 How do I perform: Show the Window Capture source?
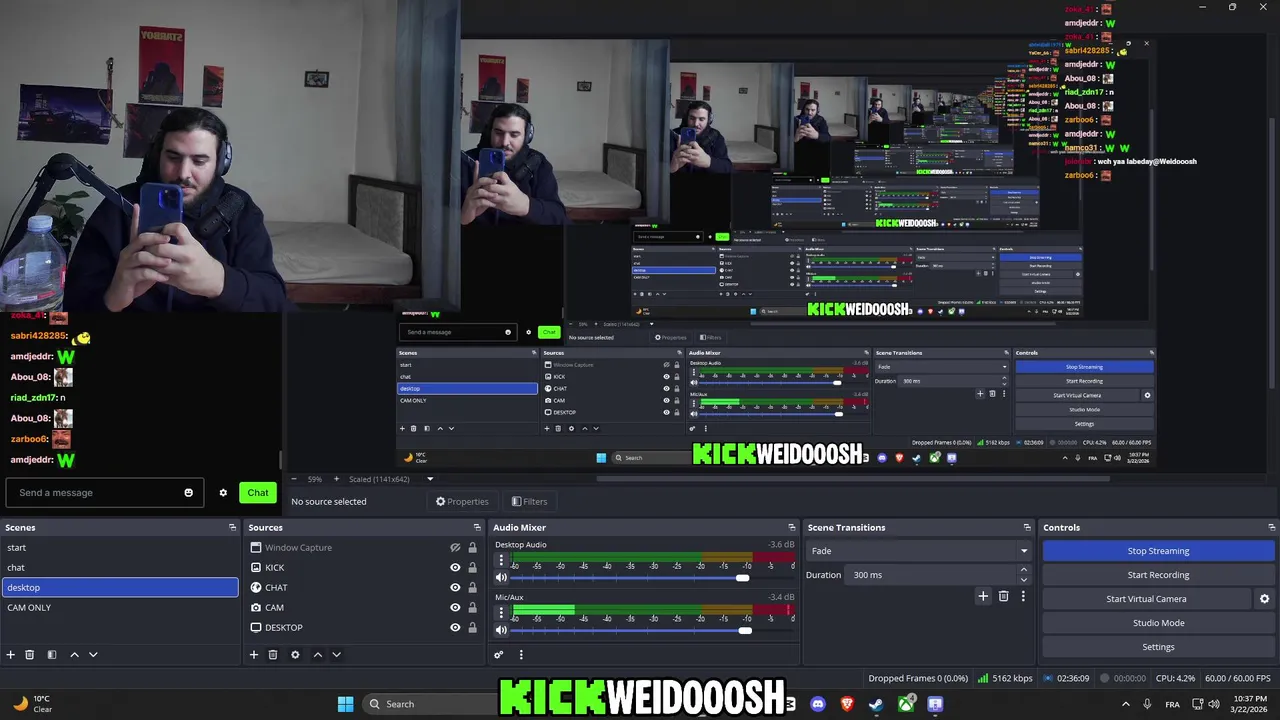[x=455, y=547]
